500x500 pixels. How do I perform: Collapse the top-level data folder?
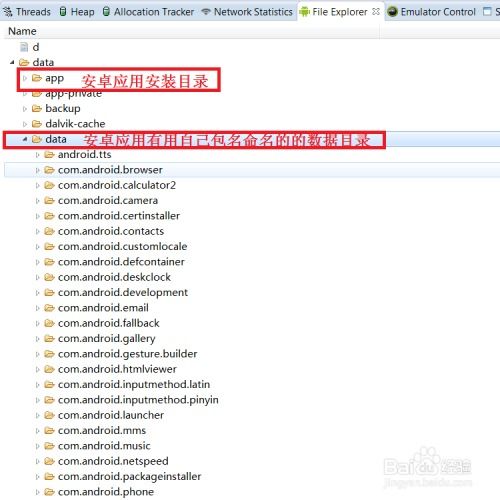12,62
